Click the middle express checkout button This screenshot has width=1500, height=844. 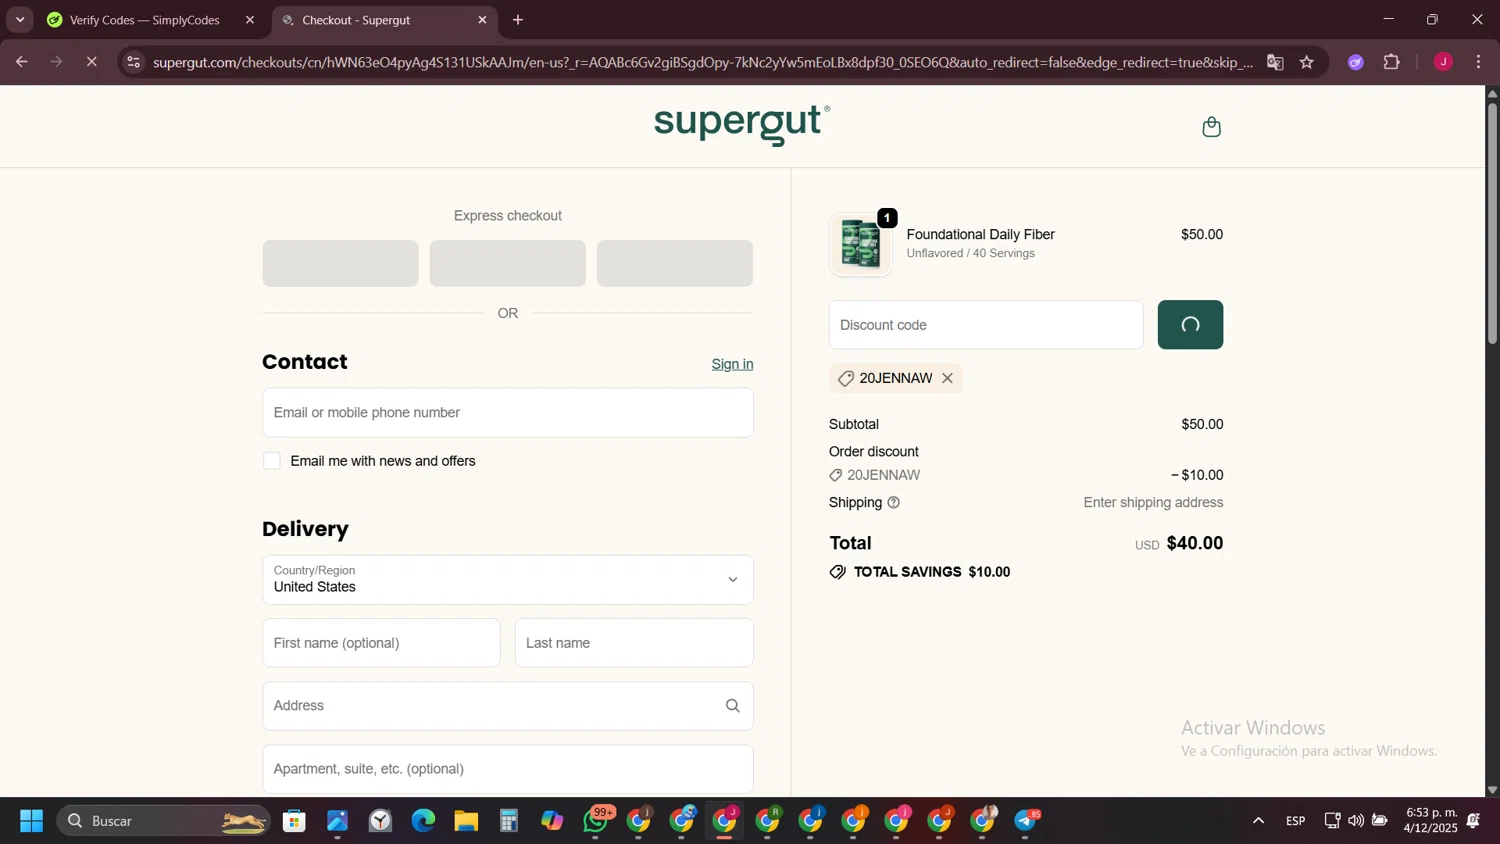[x=508, y=263]
